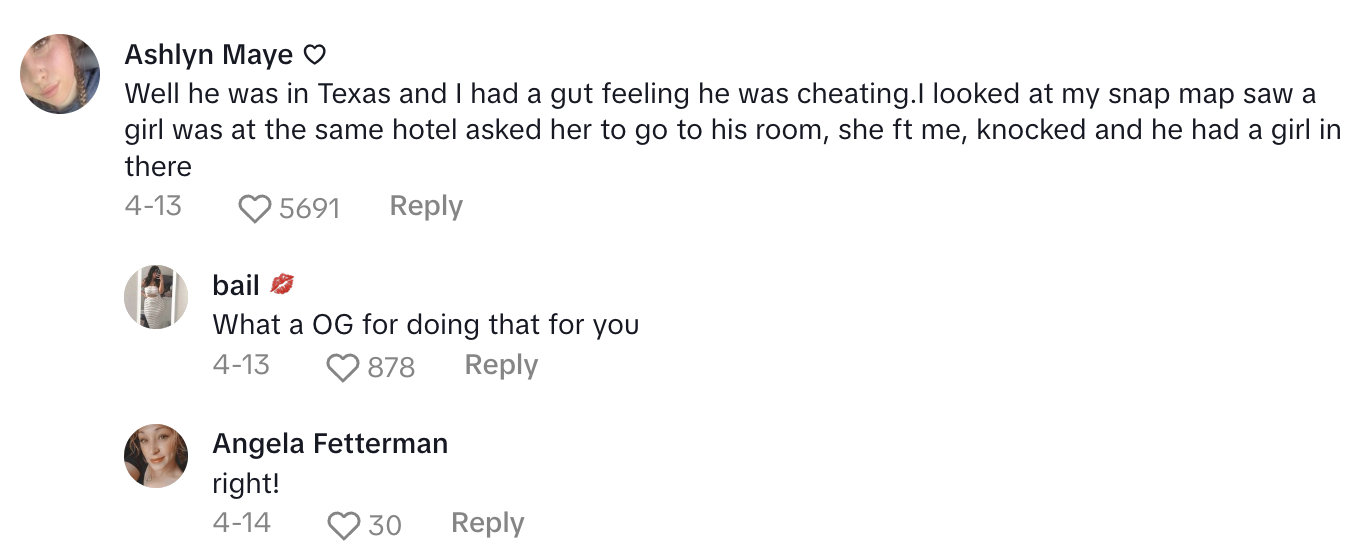1360x558 pixels.
Task: Like Ashlyn Maye's comment with the heart icon
Action: [x=255, y=208]
